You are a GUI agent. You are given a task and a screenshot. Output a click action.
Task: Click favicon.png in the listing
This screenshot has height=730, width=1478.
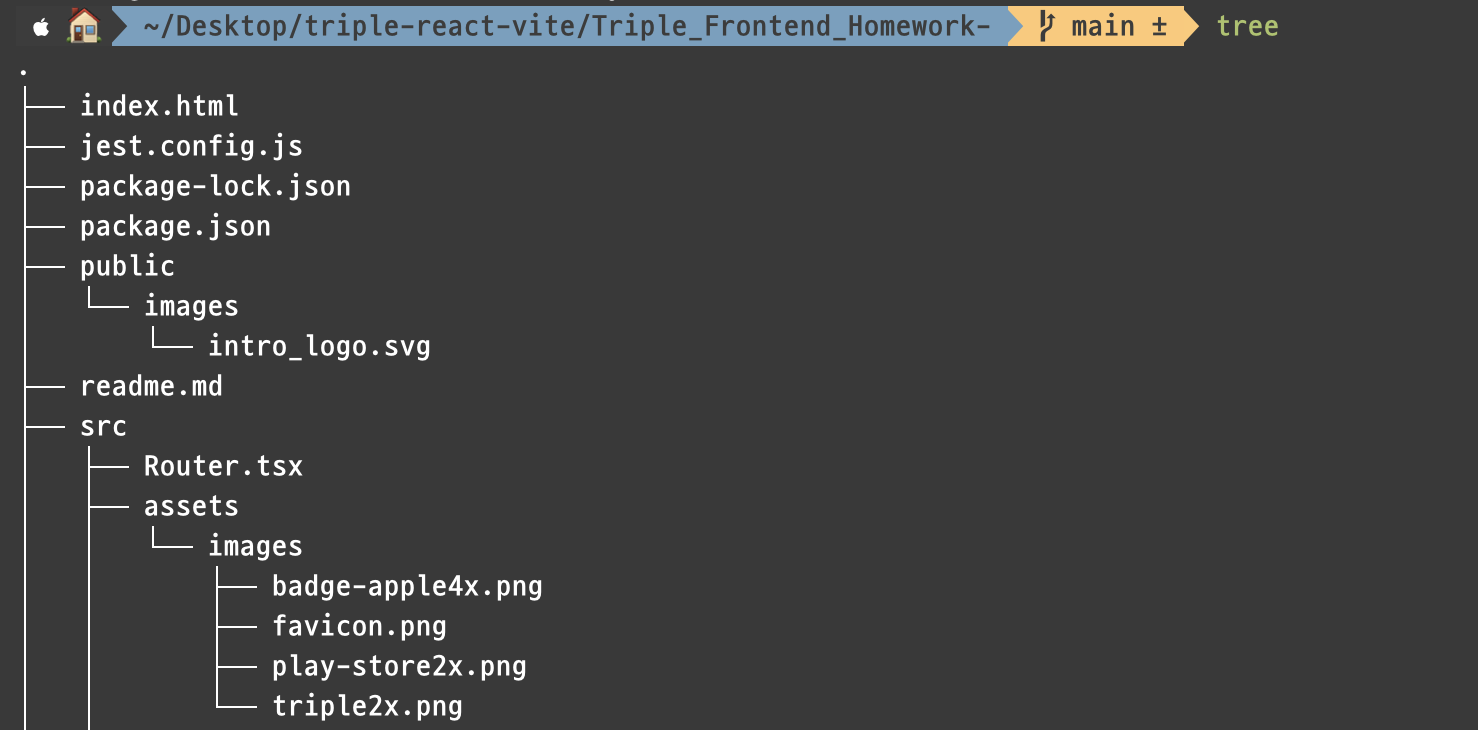point(359,626)
